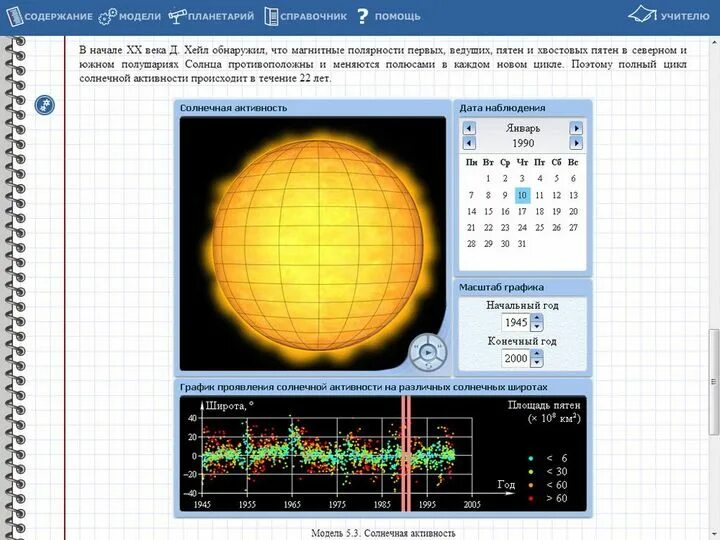
Task: Select January 24 in the calendar
Action: (x=522, y=228)
